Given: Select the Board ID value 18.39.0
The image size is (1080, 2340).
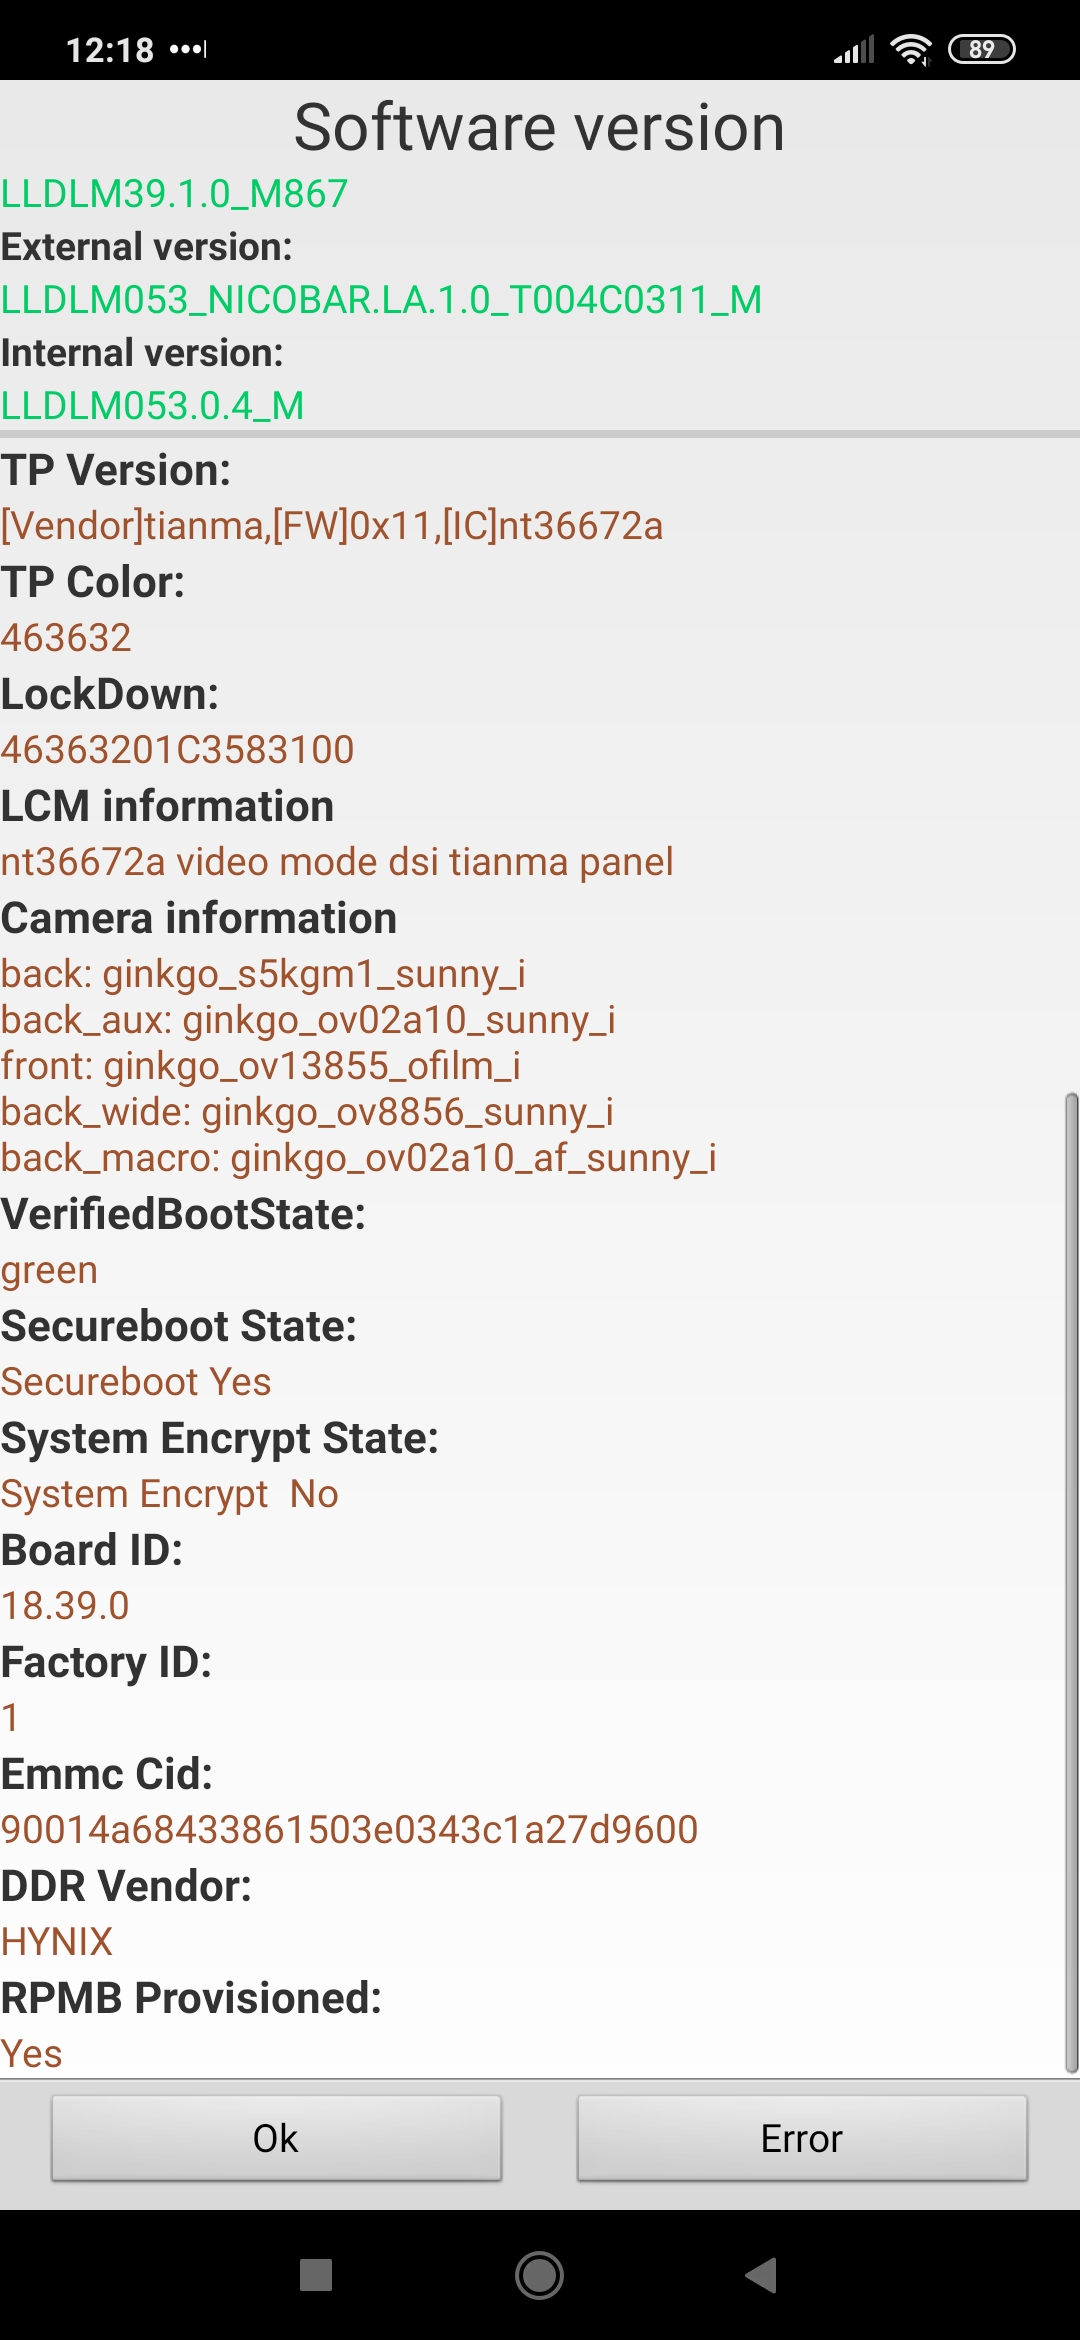Looking at the screenshot, I should pos(65,1605).
